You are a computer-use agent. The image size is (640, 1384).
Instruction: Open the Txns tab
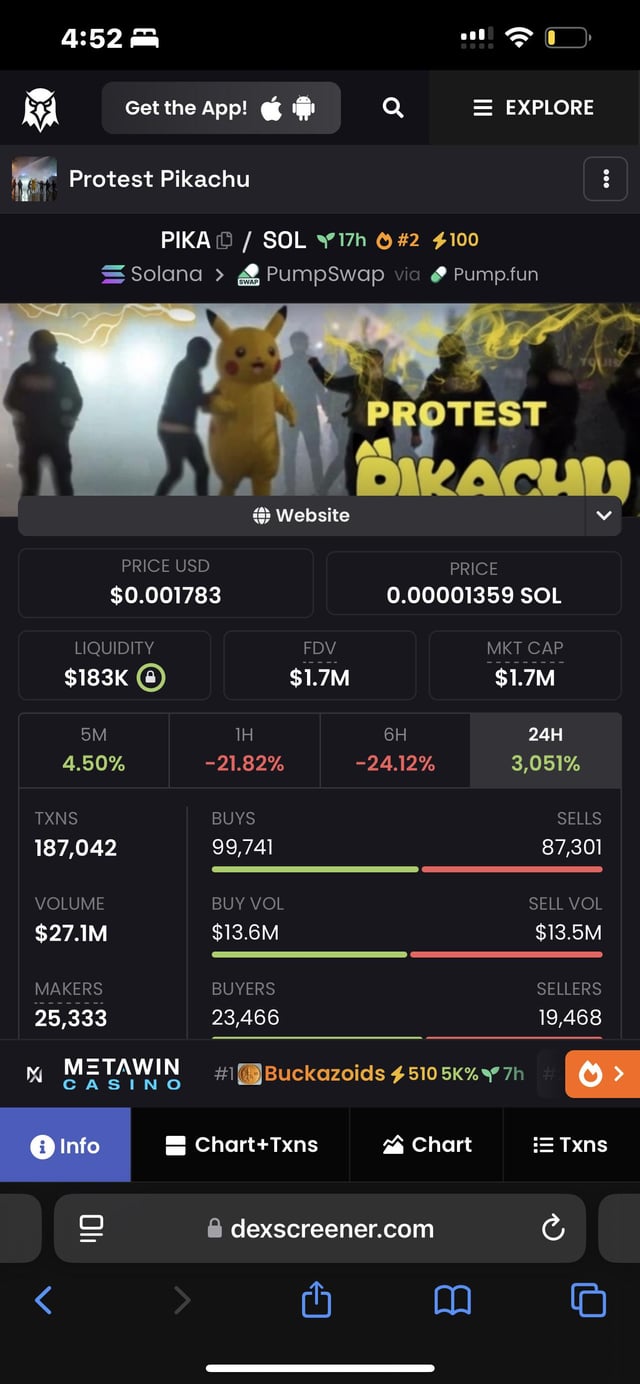570,1145
